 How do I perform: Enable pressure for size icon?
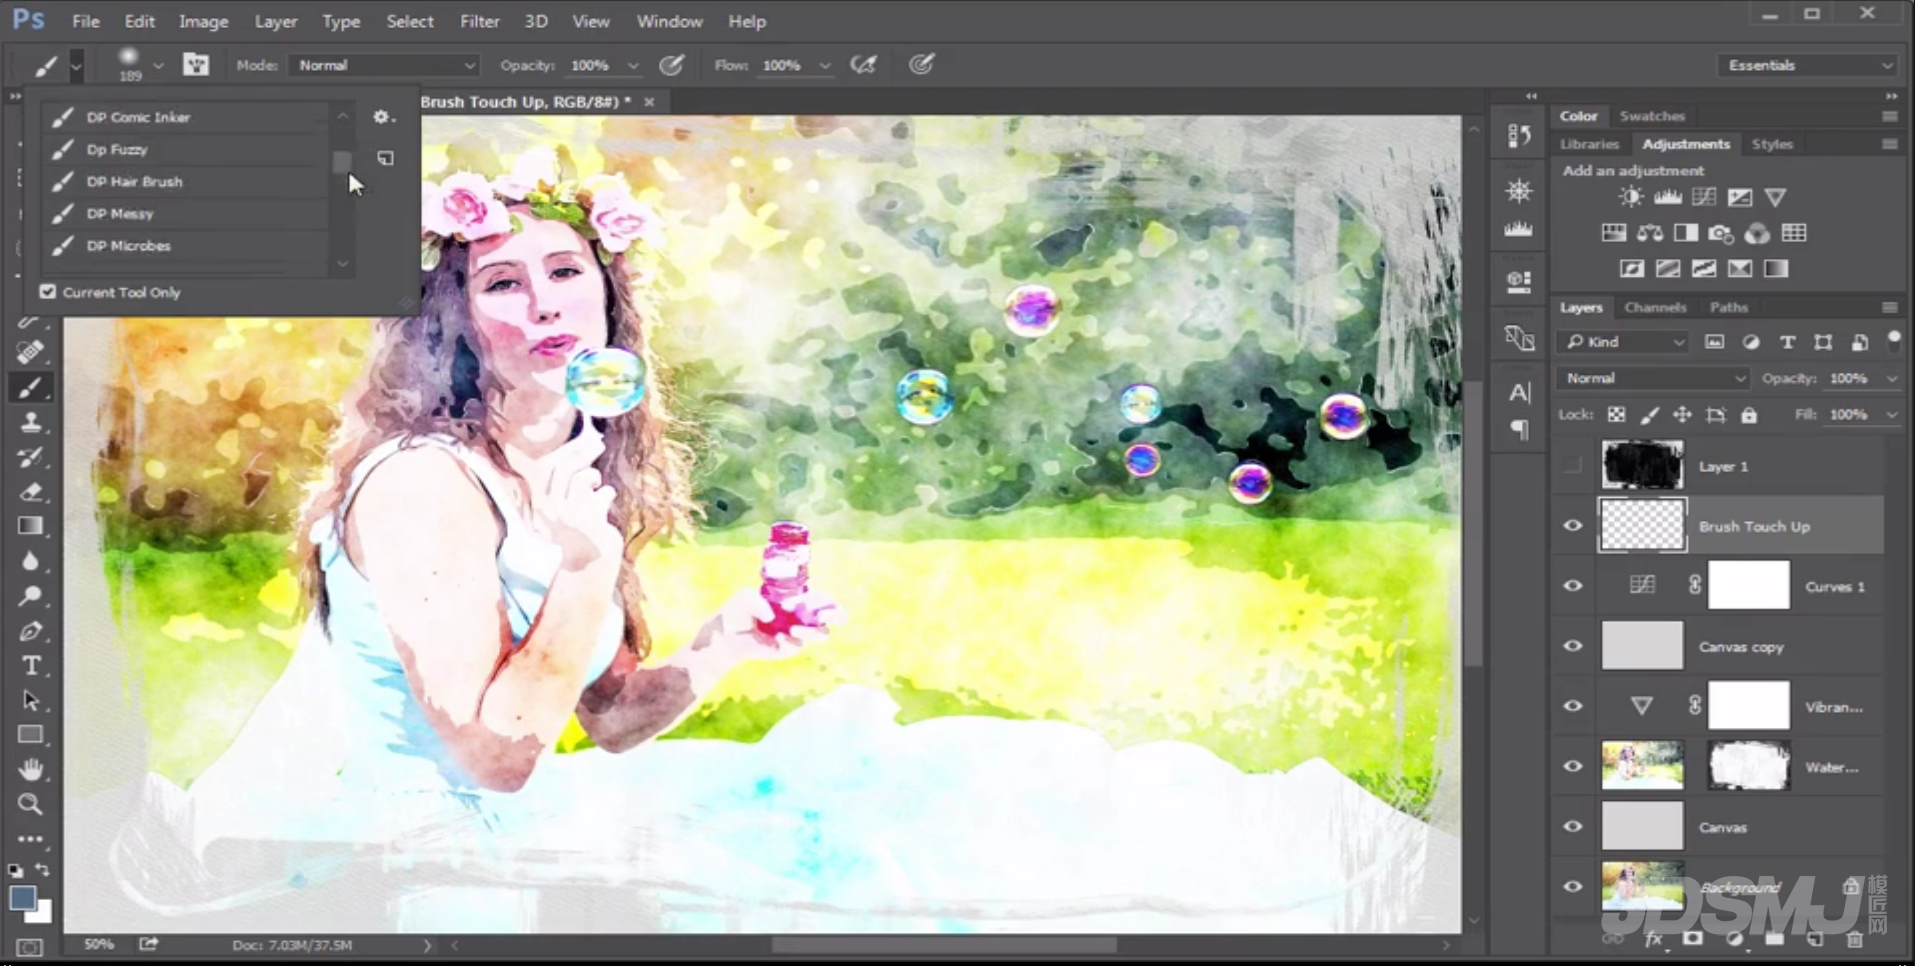[x=922, y=65]
